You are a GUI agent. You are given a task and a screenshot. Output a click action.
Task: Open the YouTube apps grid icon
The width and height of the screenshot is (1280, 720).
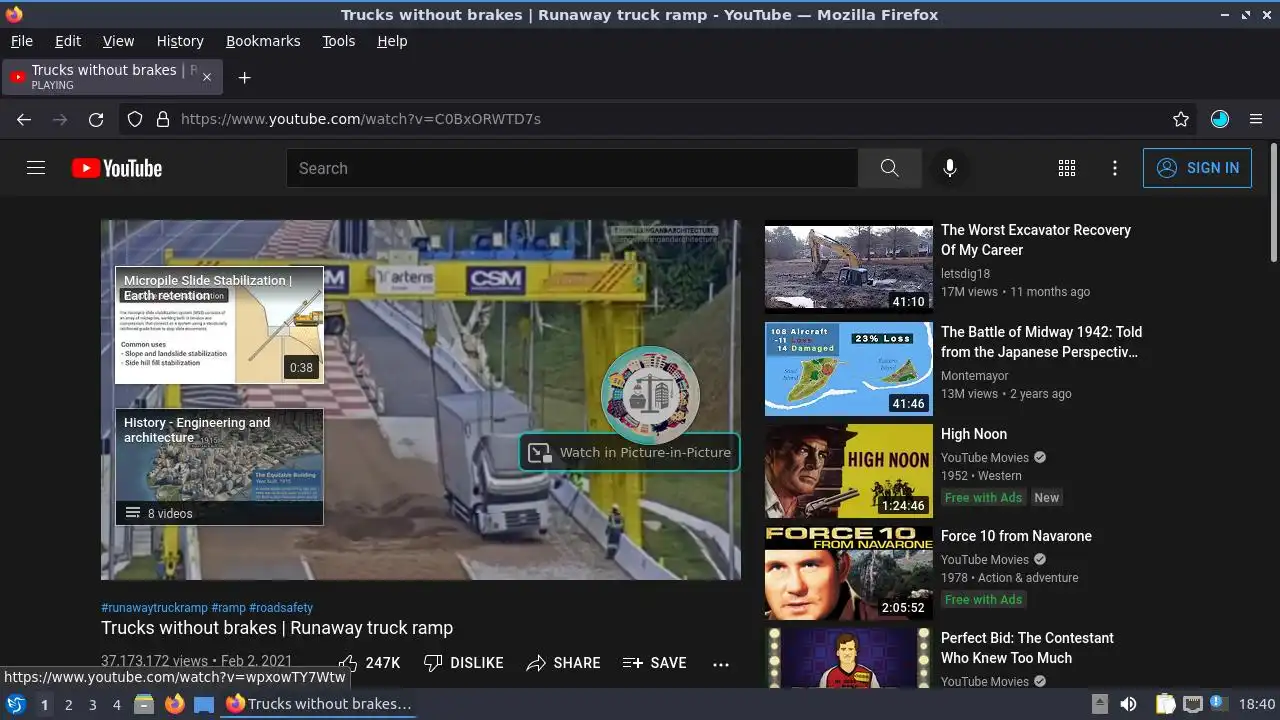click(x=1067, y=168)
